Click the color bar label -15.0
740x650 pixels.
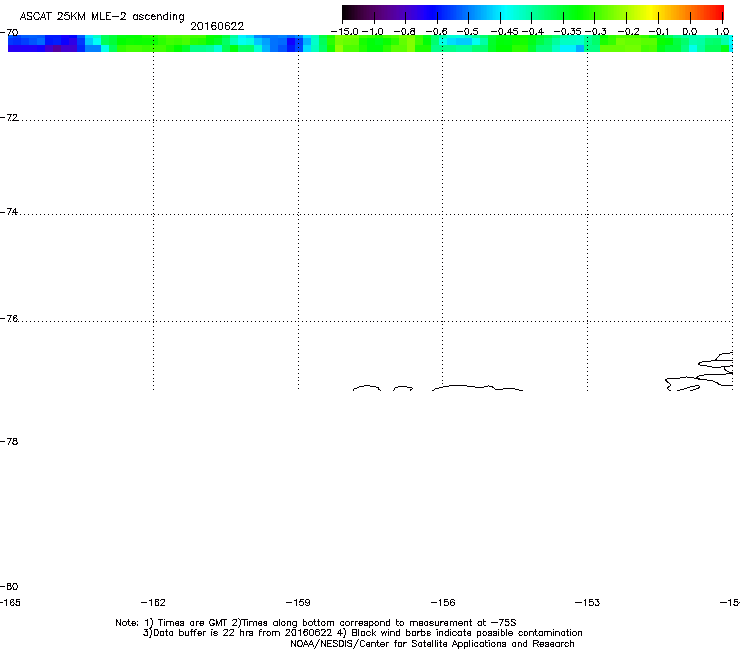pyautogui.click(x=345, y=32)
